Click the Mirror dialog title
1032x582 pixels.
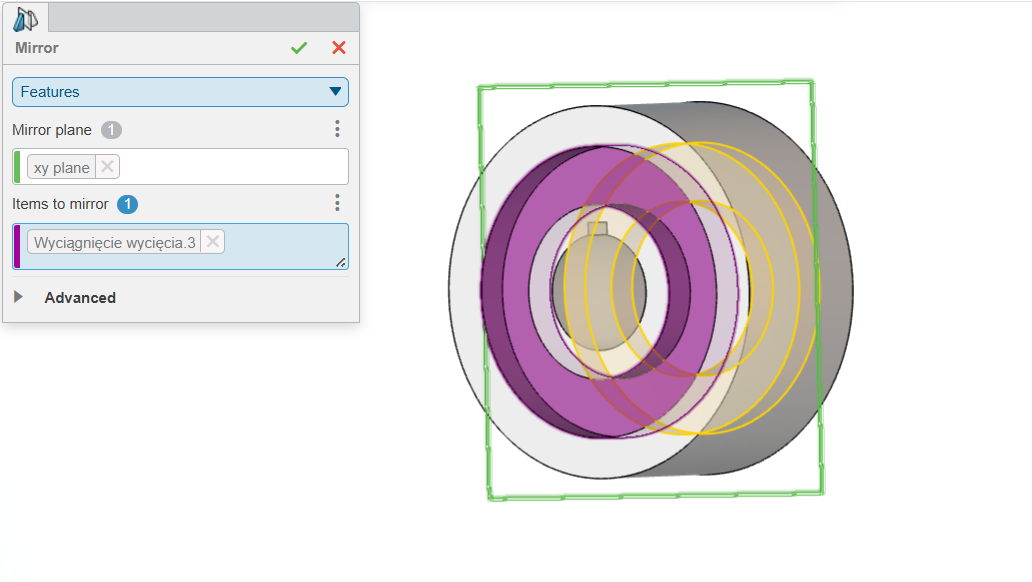(37, 48)
